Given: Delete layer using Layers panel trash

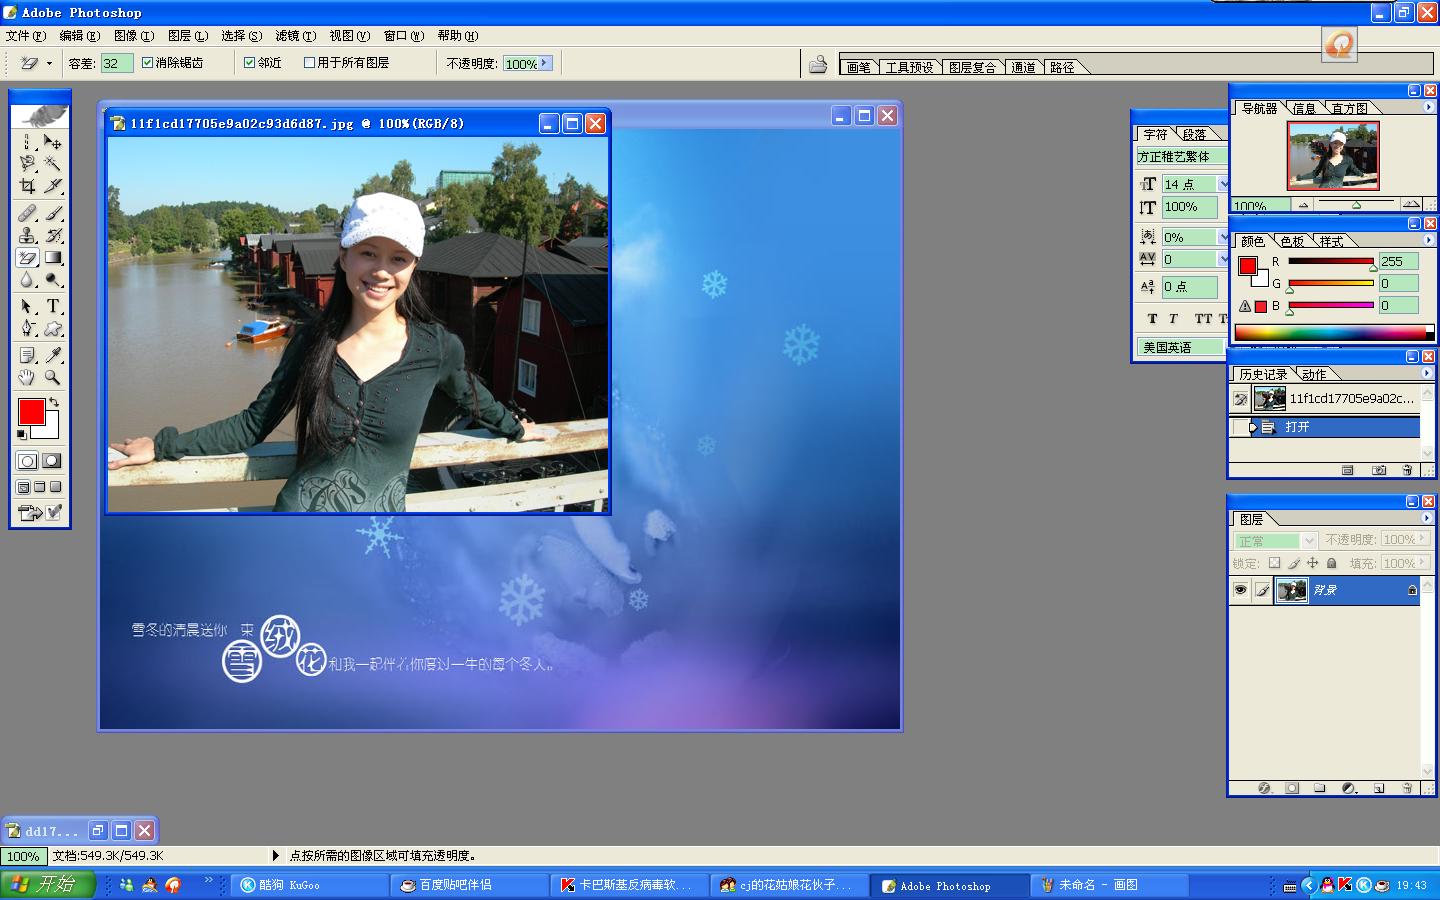Looking at the screenshot, I should coord(1407,788).
